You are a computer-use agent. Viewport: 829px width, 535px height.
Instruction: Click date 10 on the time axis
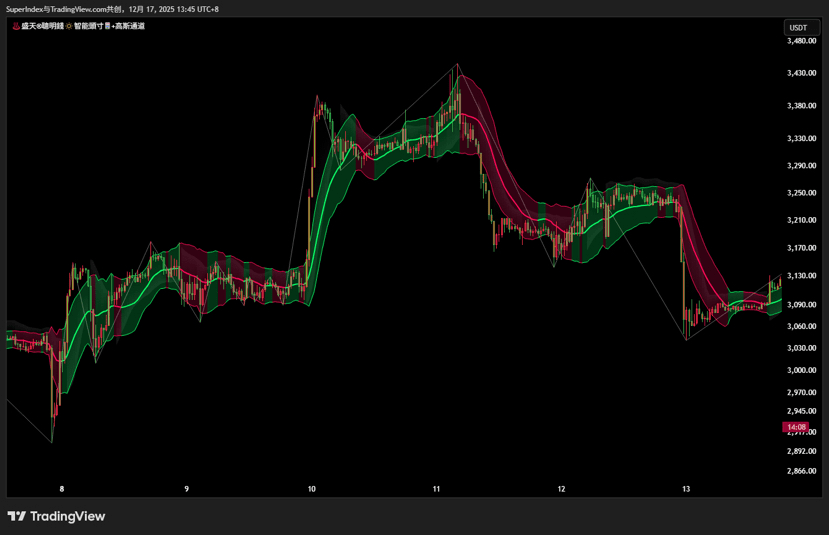312,489
